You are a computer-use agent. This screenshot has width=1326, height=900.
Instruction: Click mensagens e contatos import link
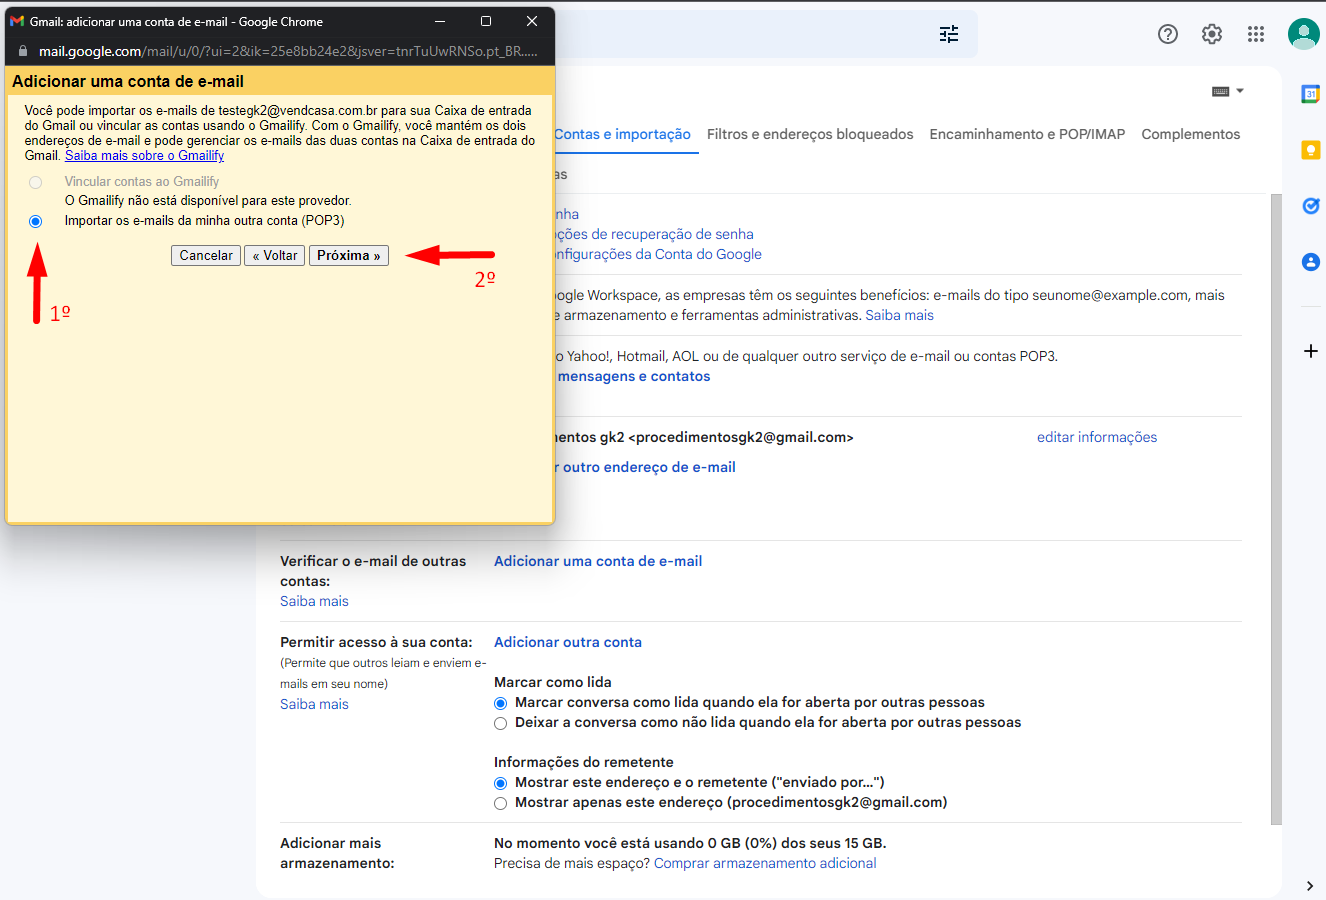pos(634,376)
